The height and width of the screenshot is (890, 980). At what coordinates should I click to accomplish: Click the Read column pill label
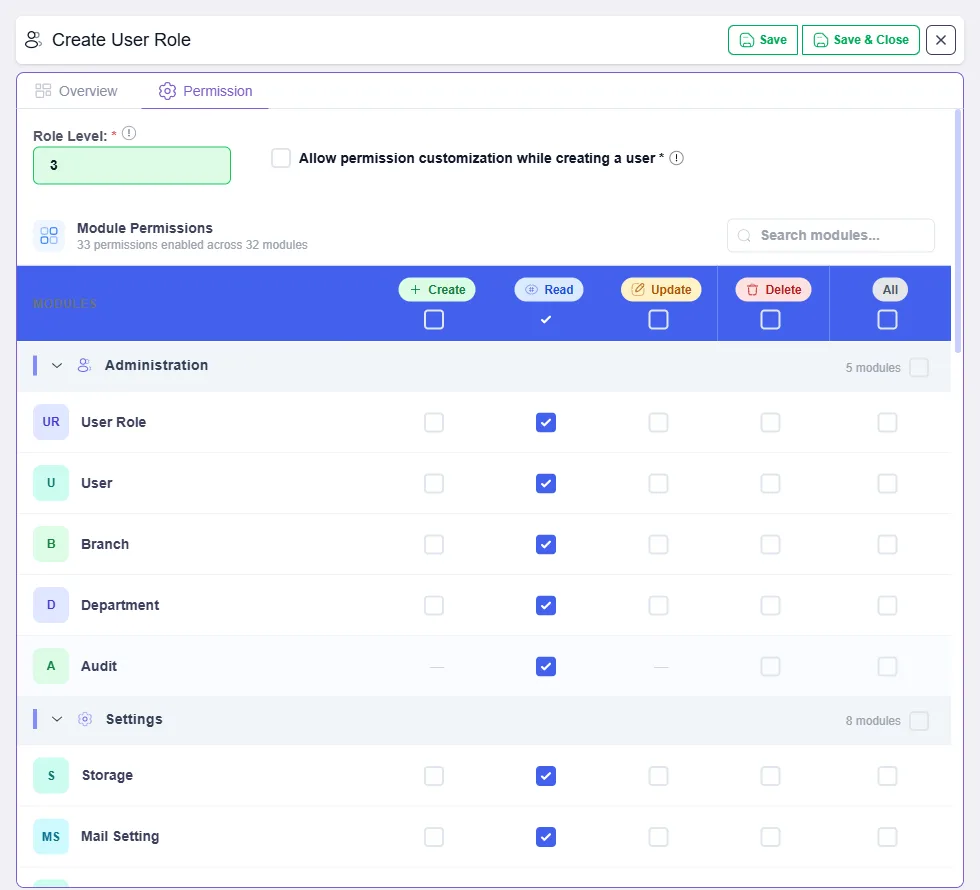(x=549, y=290)
